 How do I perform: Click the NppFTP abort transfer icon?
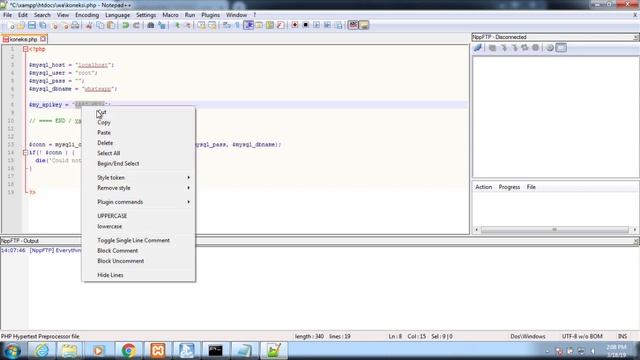coord(536,48)
